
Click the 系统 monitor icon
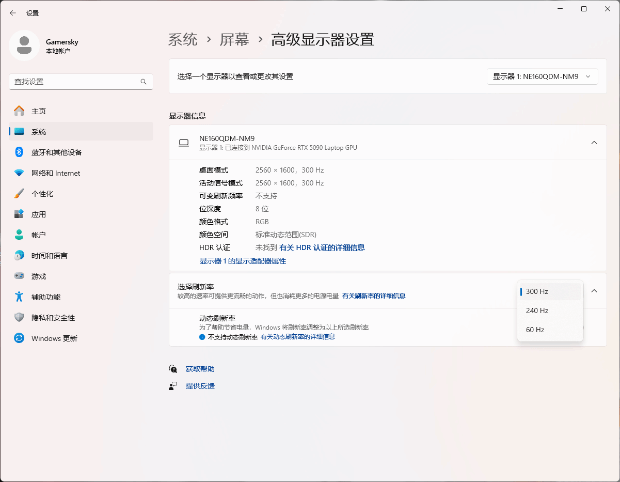coord(19,132)
